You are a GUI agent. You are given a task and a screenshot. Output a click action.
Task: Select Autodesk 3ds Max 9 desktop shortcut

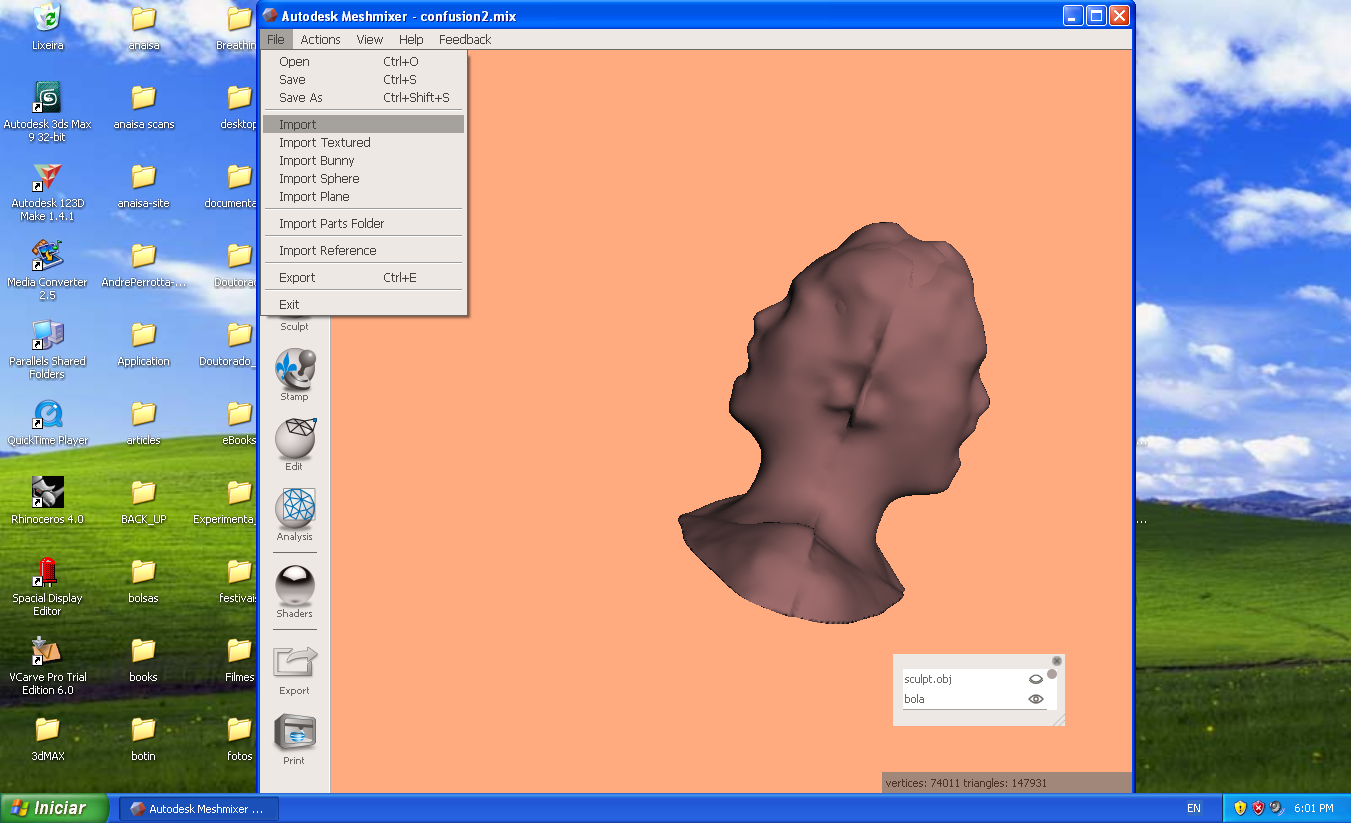click(x=47, y=110)
